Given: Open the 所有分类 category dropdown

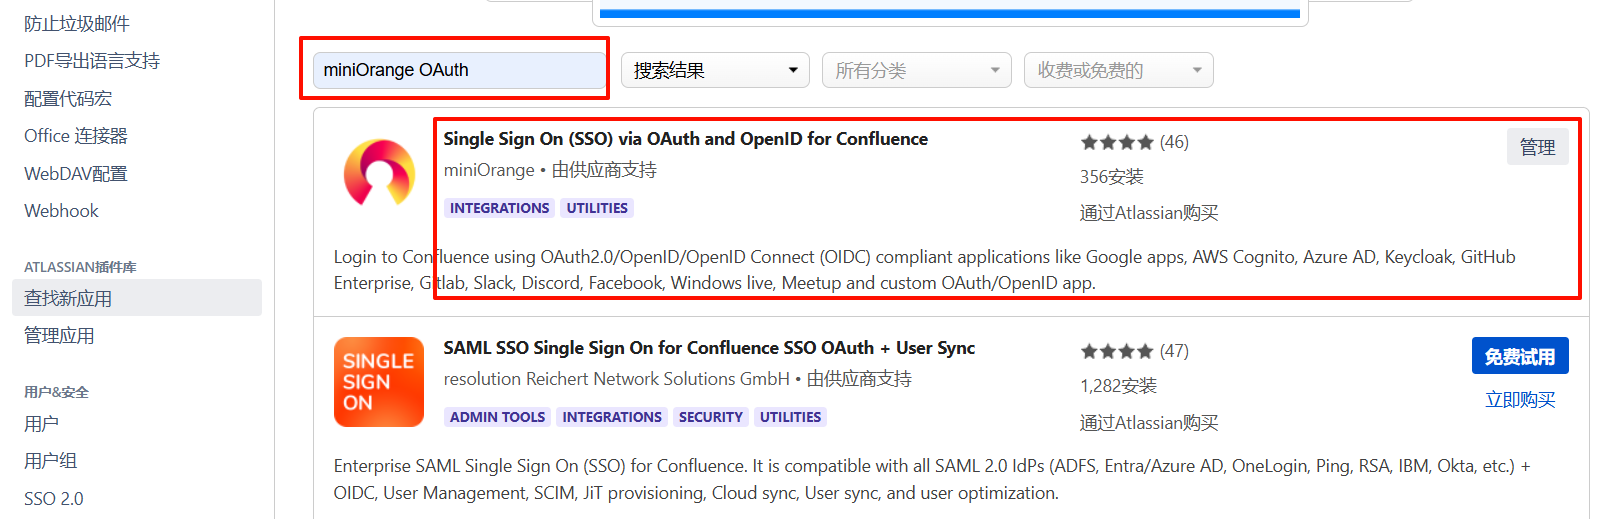Looking at the screenshot, I should [916, 70].
